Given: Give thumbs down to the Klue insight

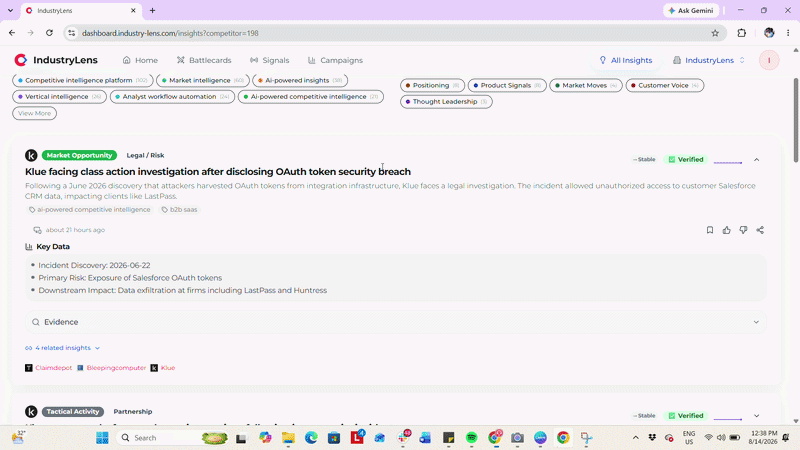Looking at the screenshot, I should [x=743, y=230].
